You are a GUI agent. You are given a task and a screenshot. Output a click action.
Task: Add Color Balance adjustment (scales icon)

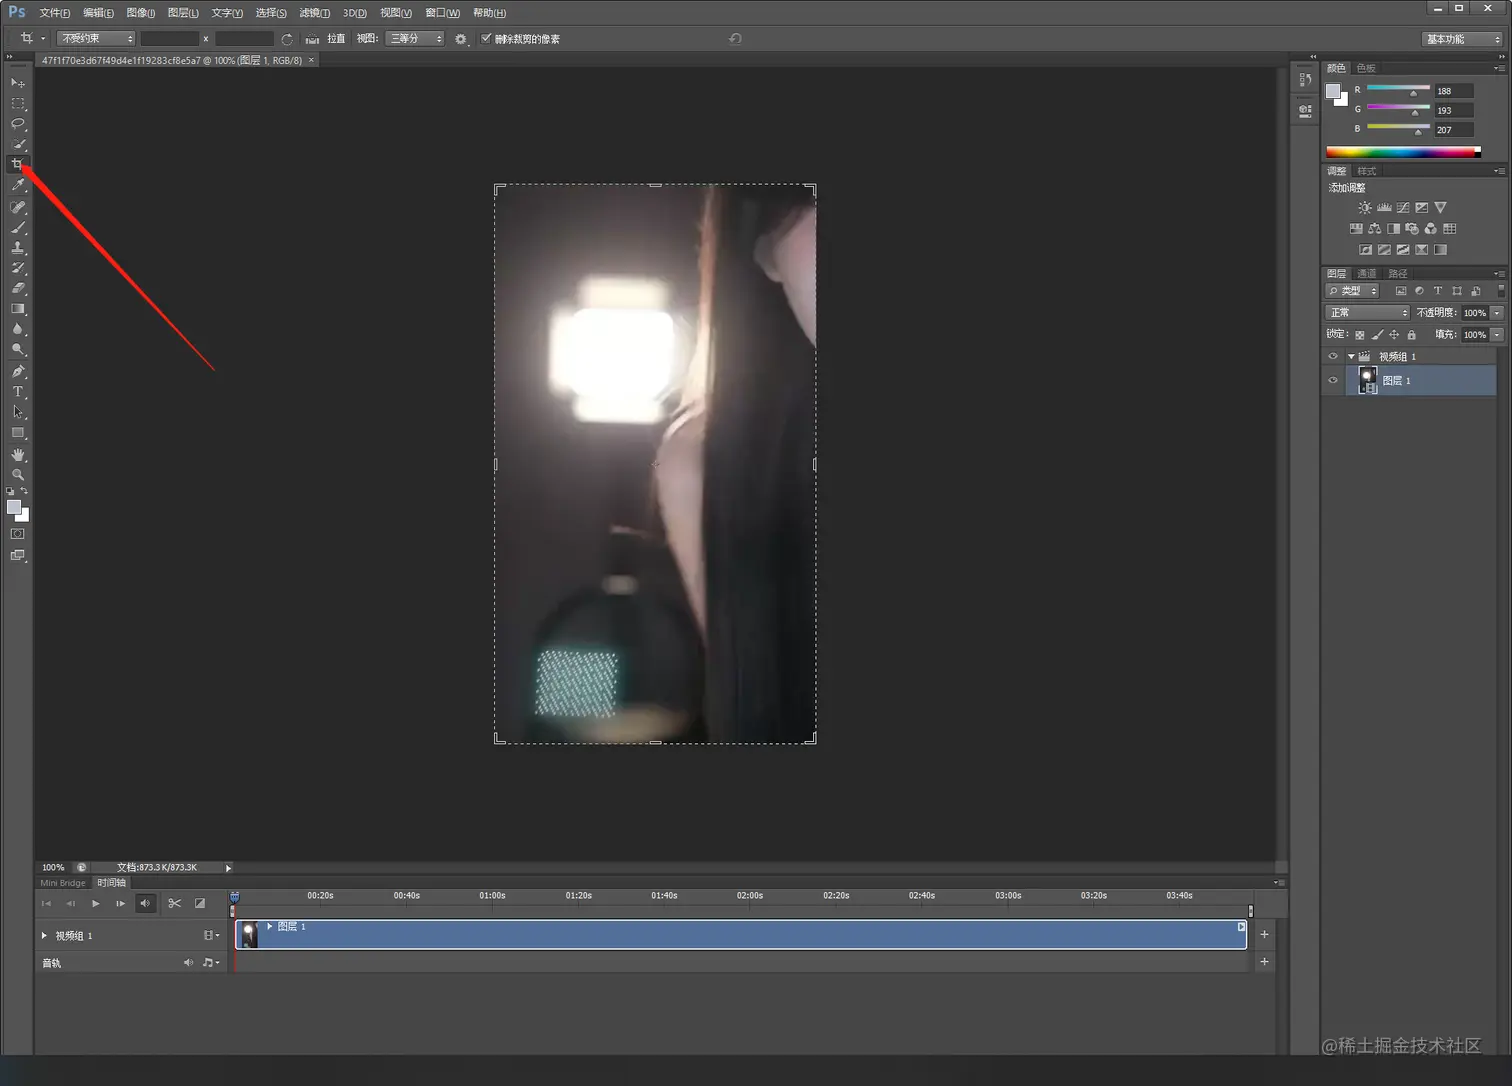click(x=1375, y=229)
